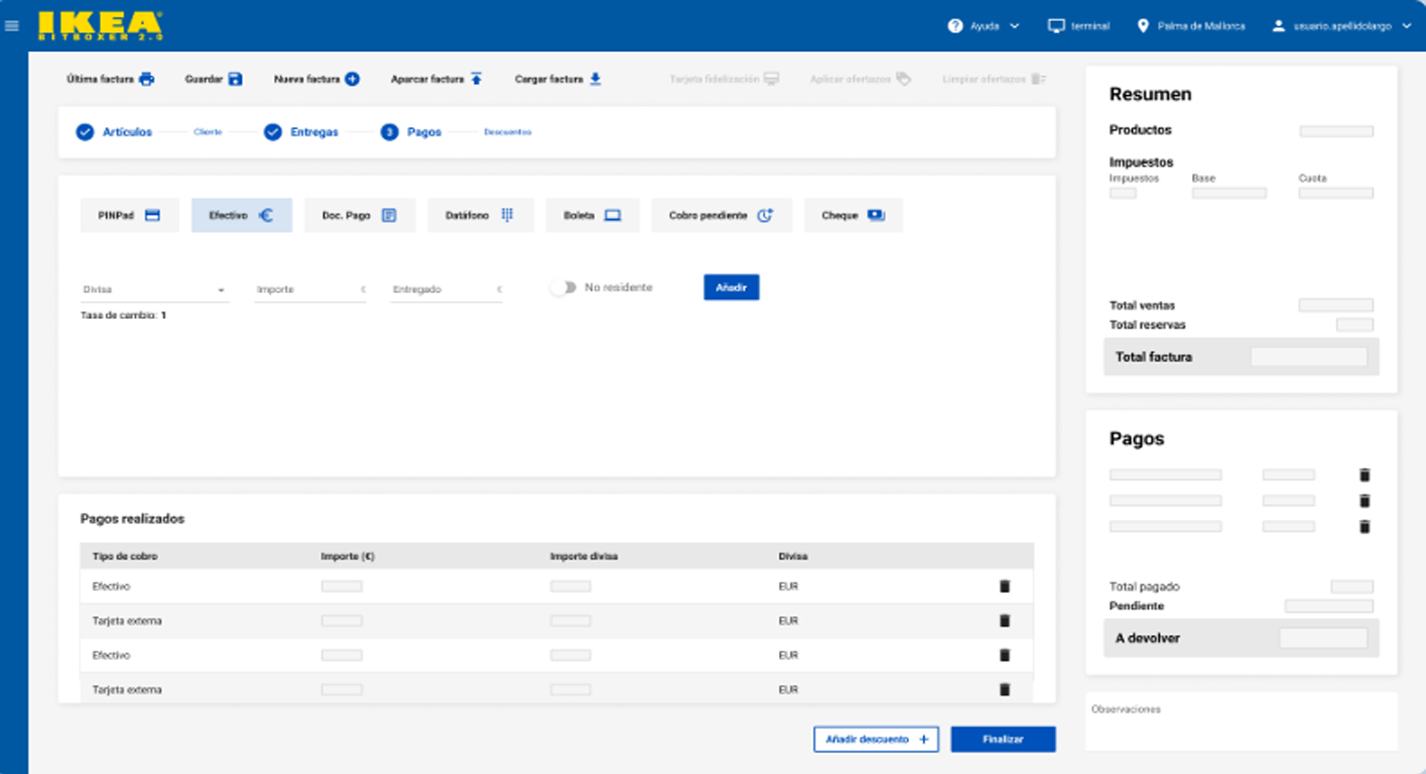The width and height of the screenshot is (1426, 774).
Task: Click the Aparcar factura upload icon
Action: click(476, 79)
